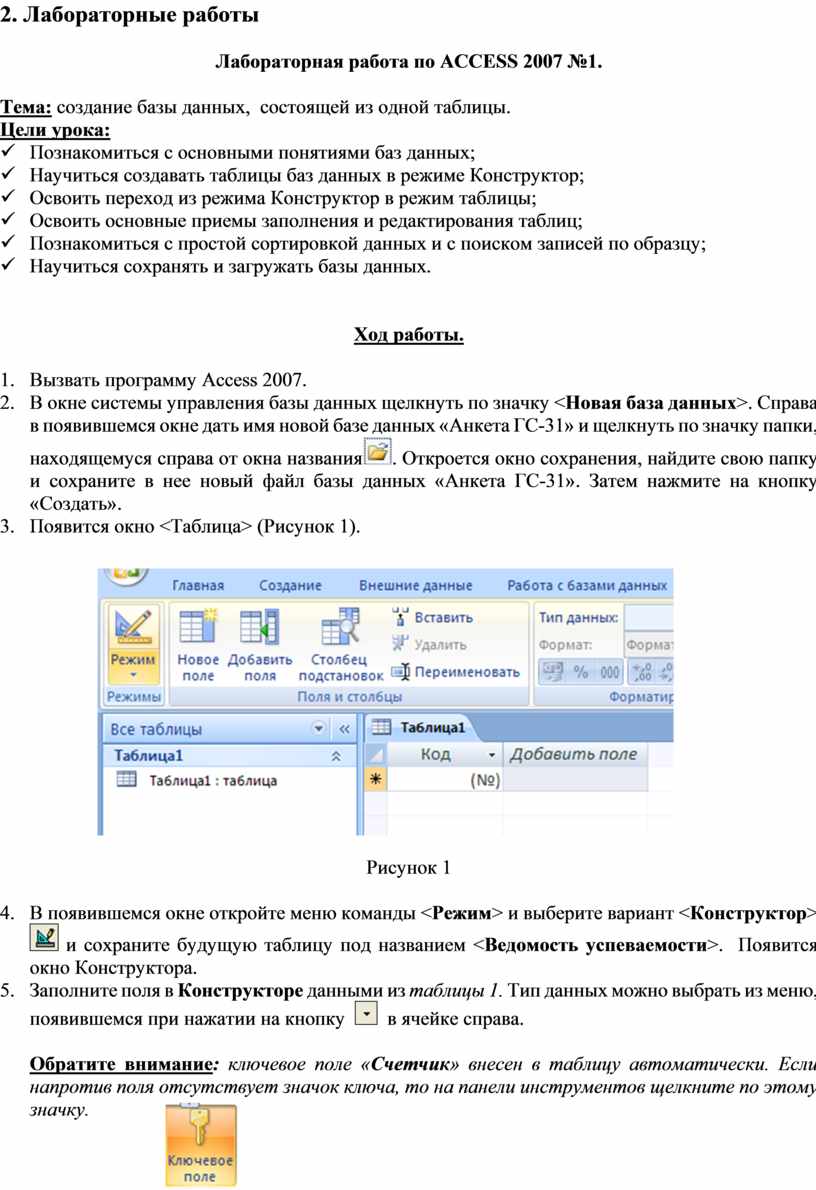Collapse the Таблица1 group chevron
This screenshot has width=816, height=1190.
[336, 756]
